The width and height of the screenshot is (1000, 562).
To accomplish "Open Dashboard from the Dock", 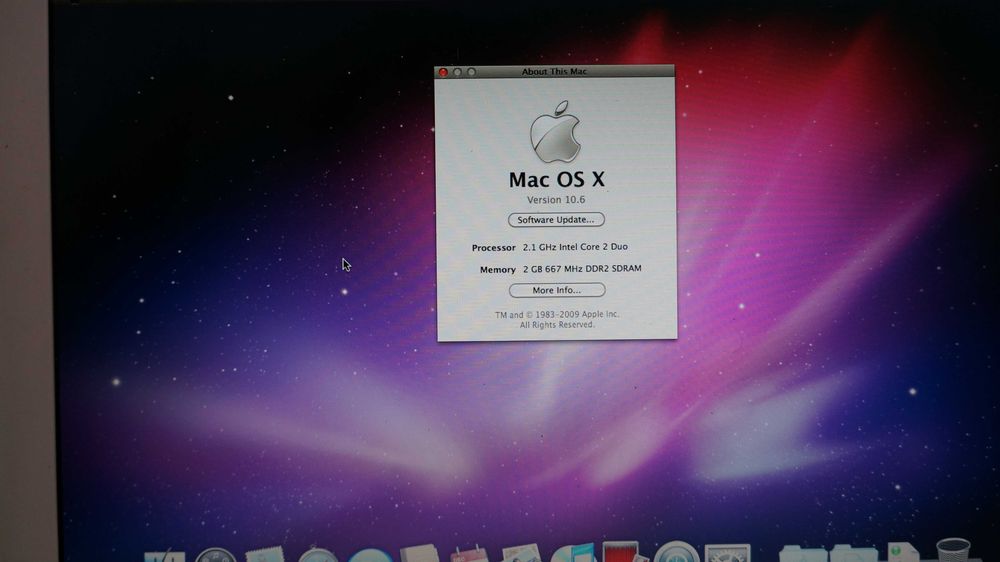I will pos(216,555).
